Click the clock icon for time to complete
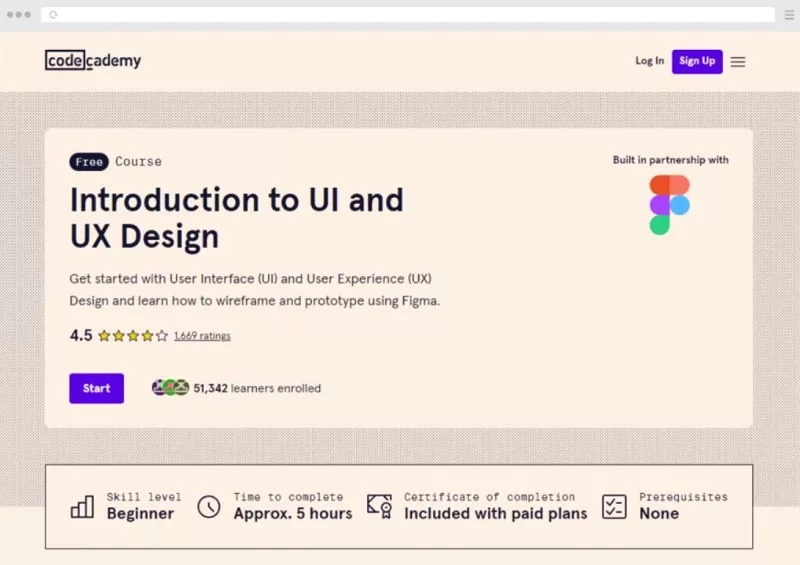800x565 pixels. click(x=209, y=507)
